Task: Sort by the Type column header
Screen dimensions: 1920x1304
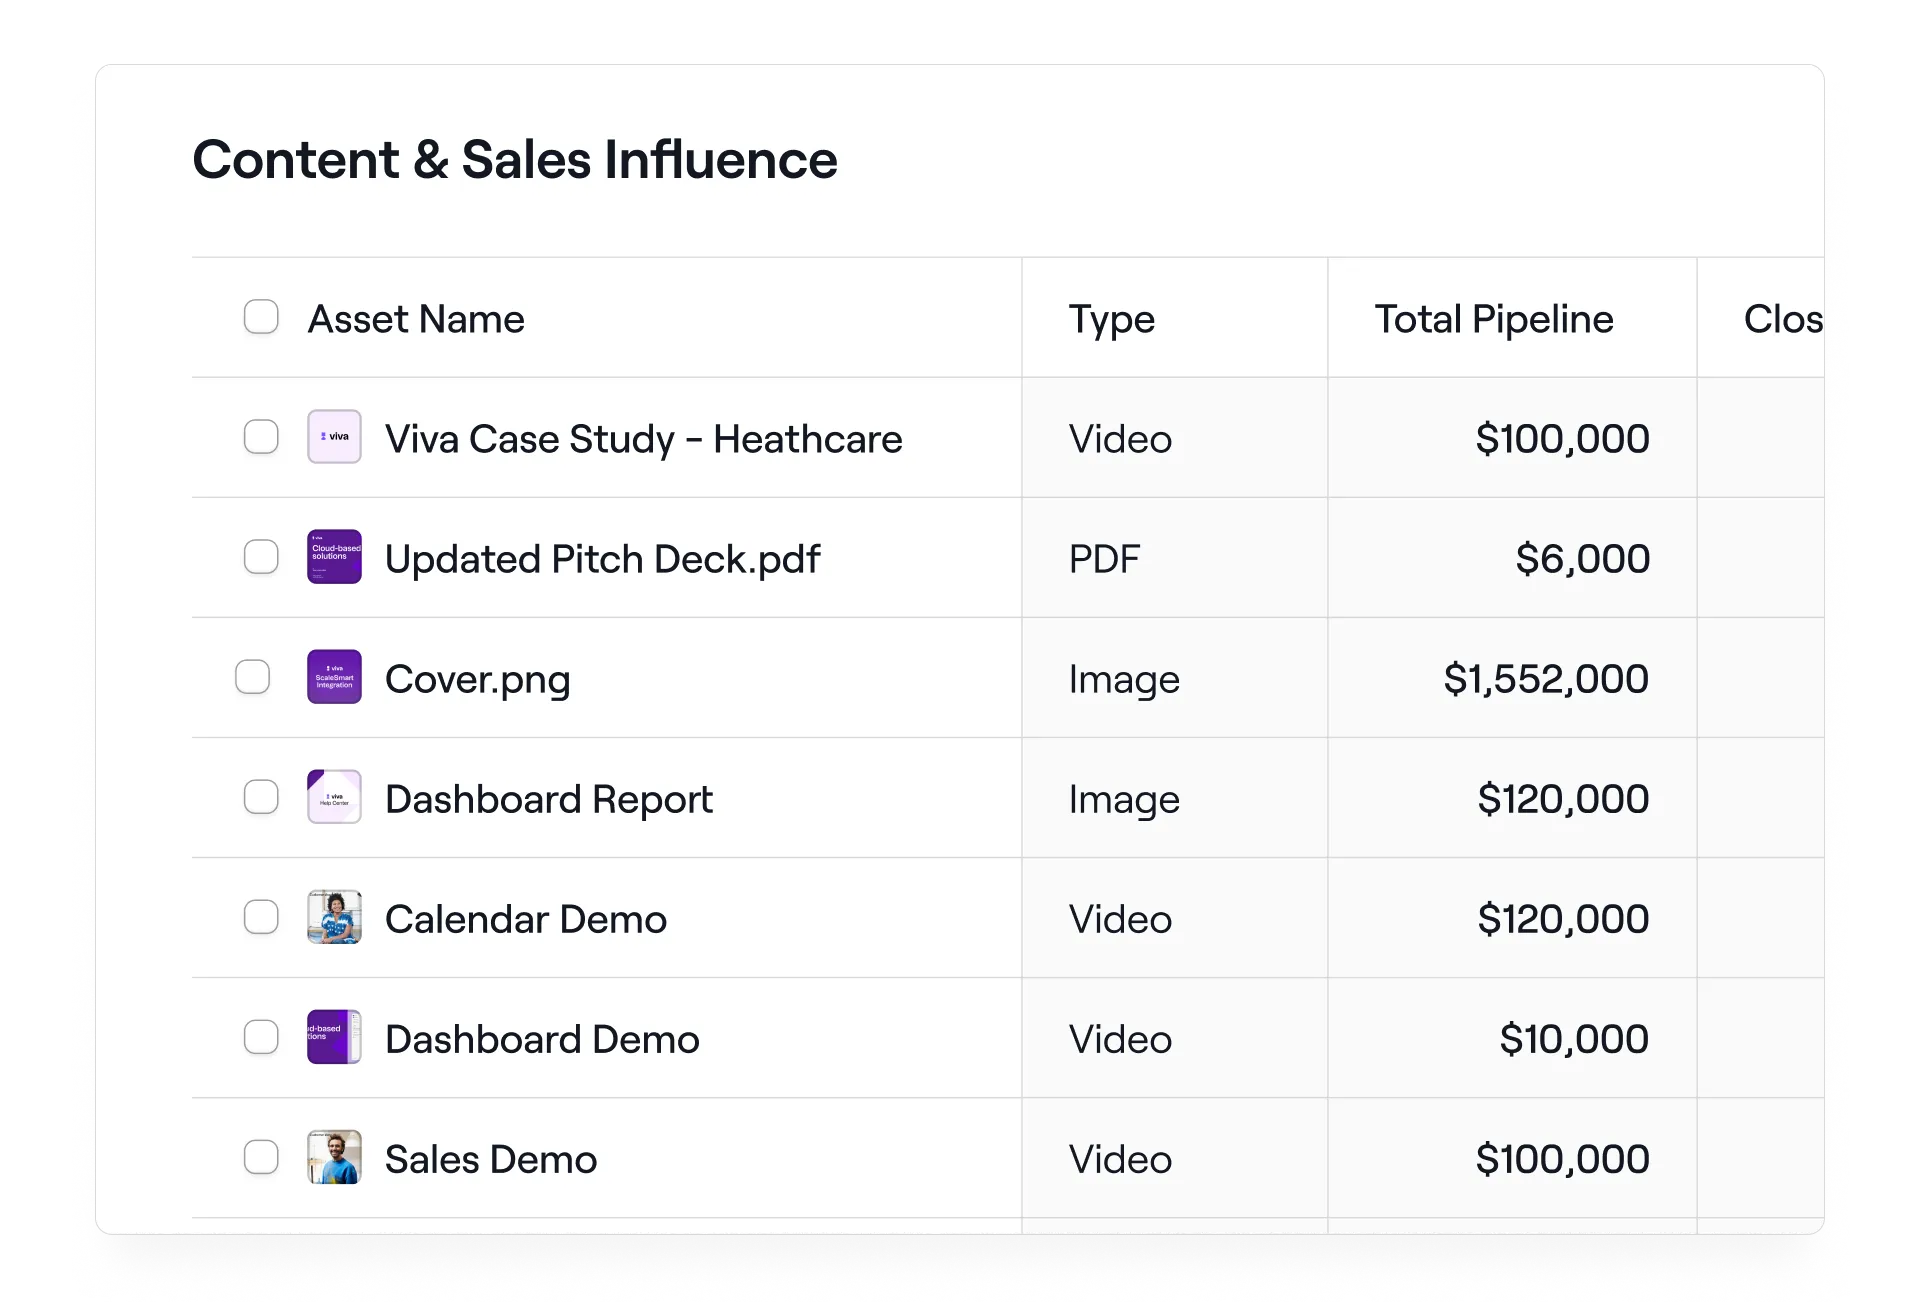Action: (1111, 319)
